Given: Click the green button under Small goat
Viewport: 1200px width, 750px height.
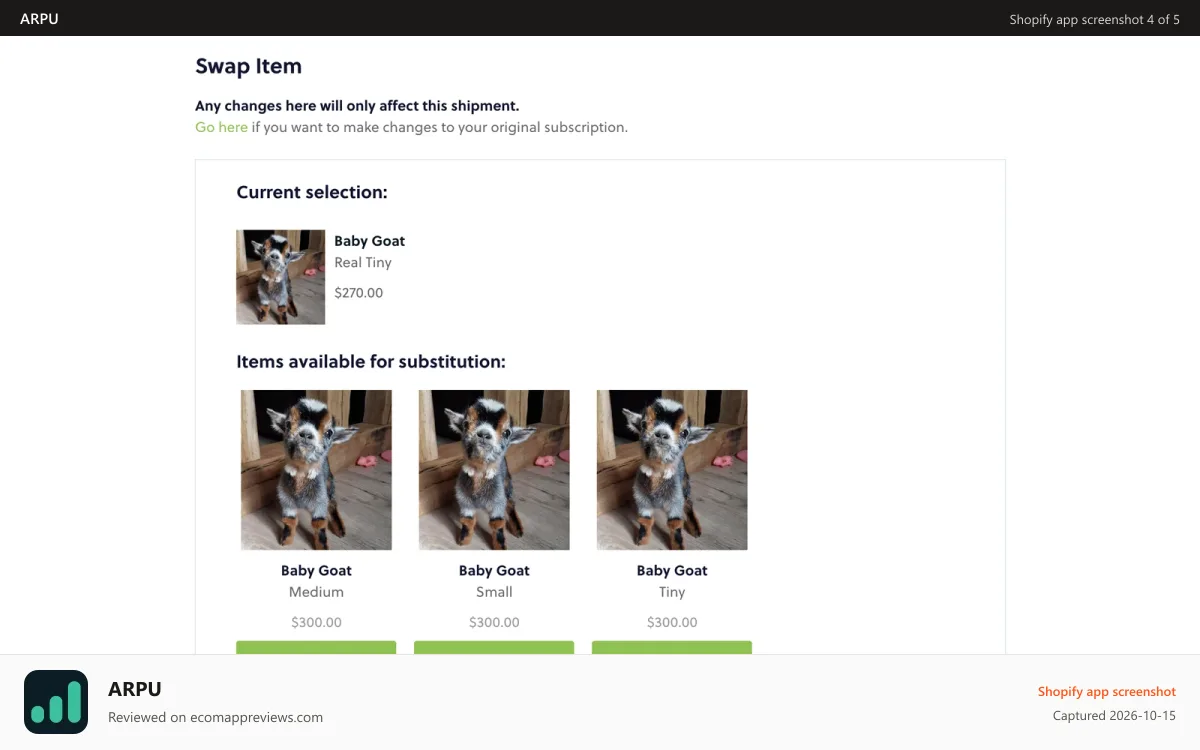Looking at the screenshot, I should [494, 648].
